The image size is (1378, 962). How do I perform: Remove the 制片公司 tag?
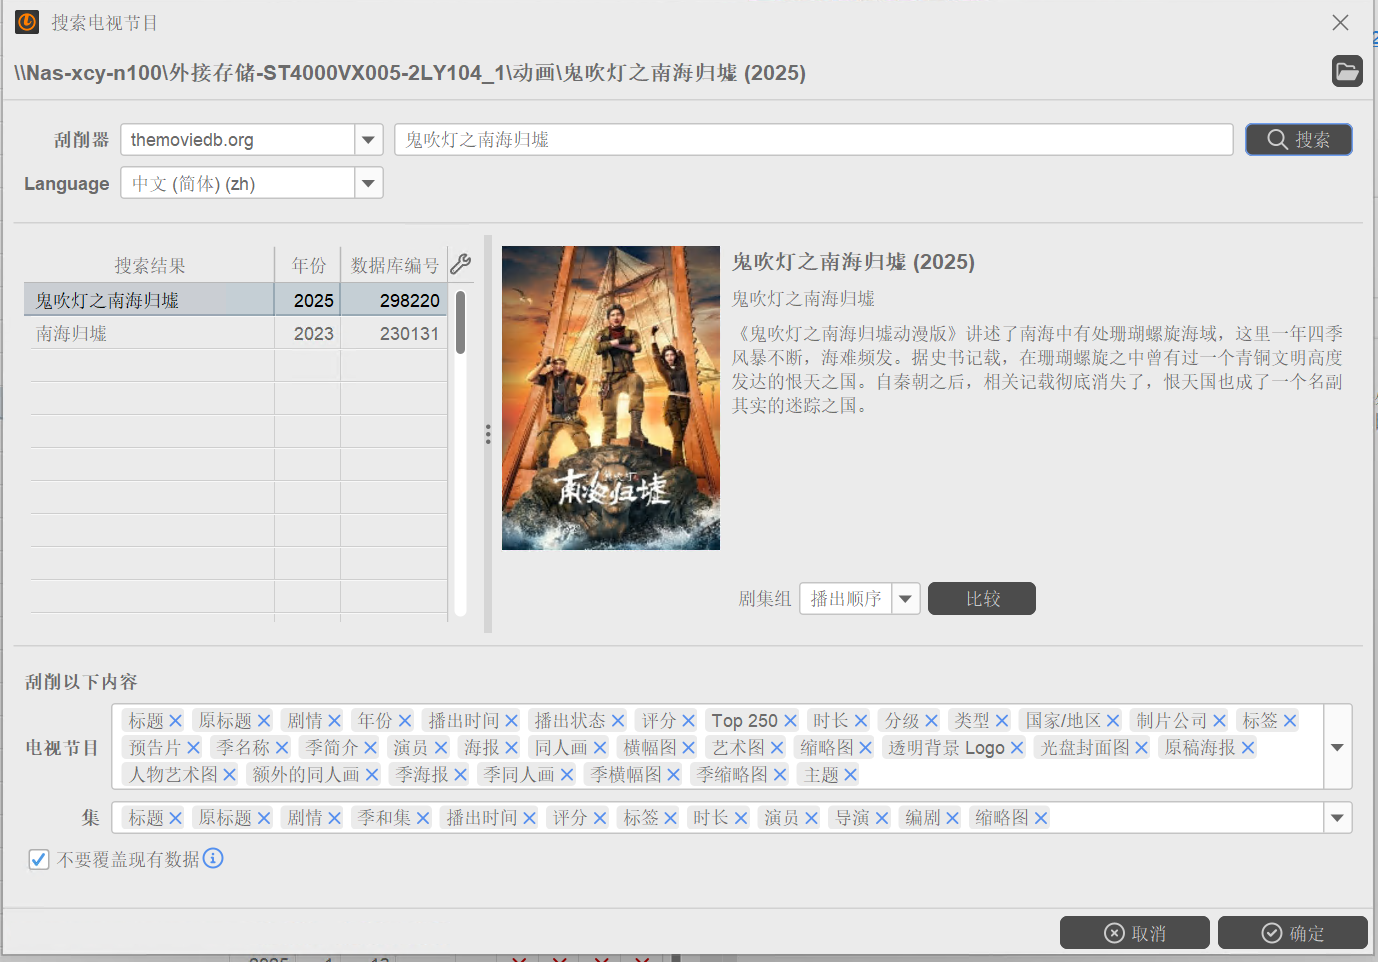click(x=1220, y=720)
